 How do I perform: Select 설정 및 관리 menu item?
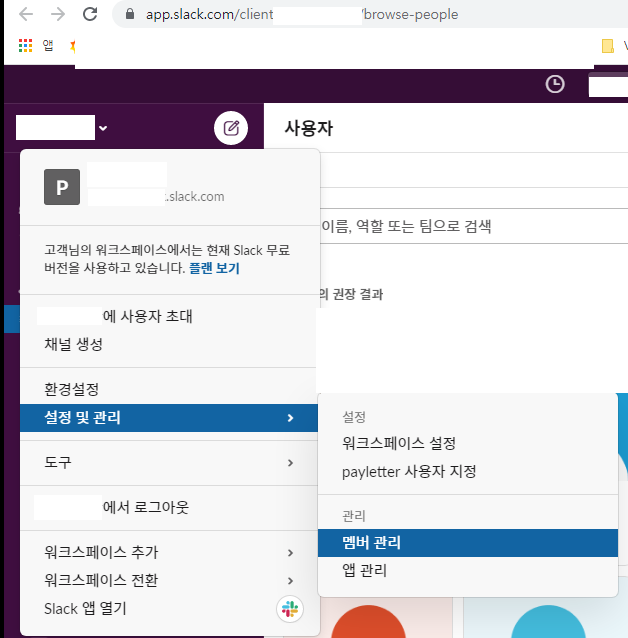pos(168,418)
